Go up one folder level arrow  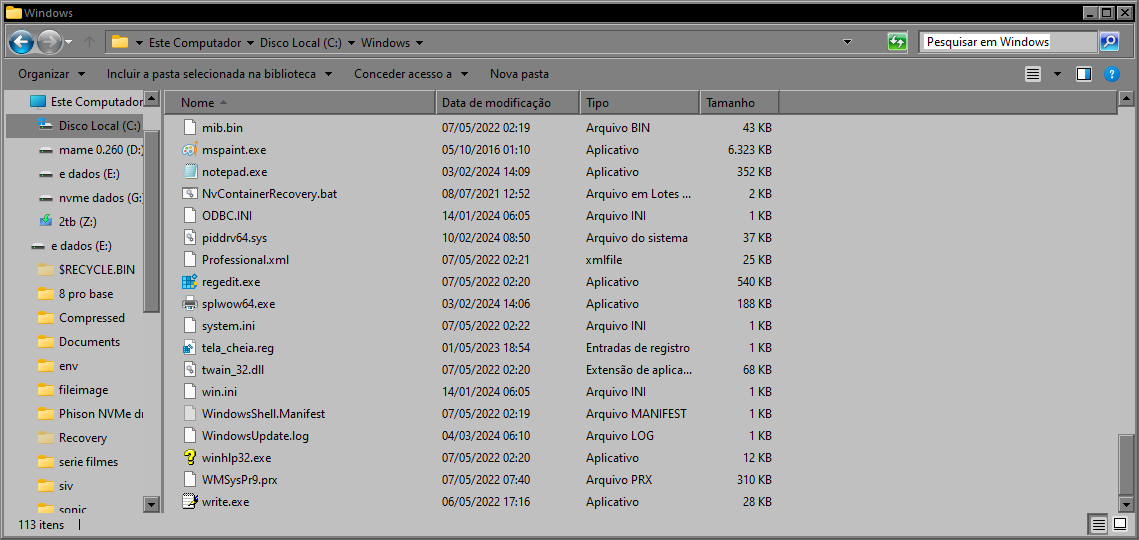[89, 42]
